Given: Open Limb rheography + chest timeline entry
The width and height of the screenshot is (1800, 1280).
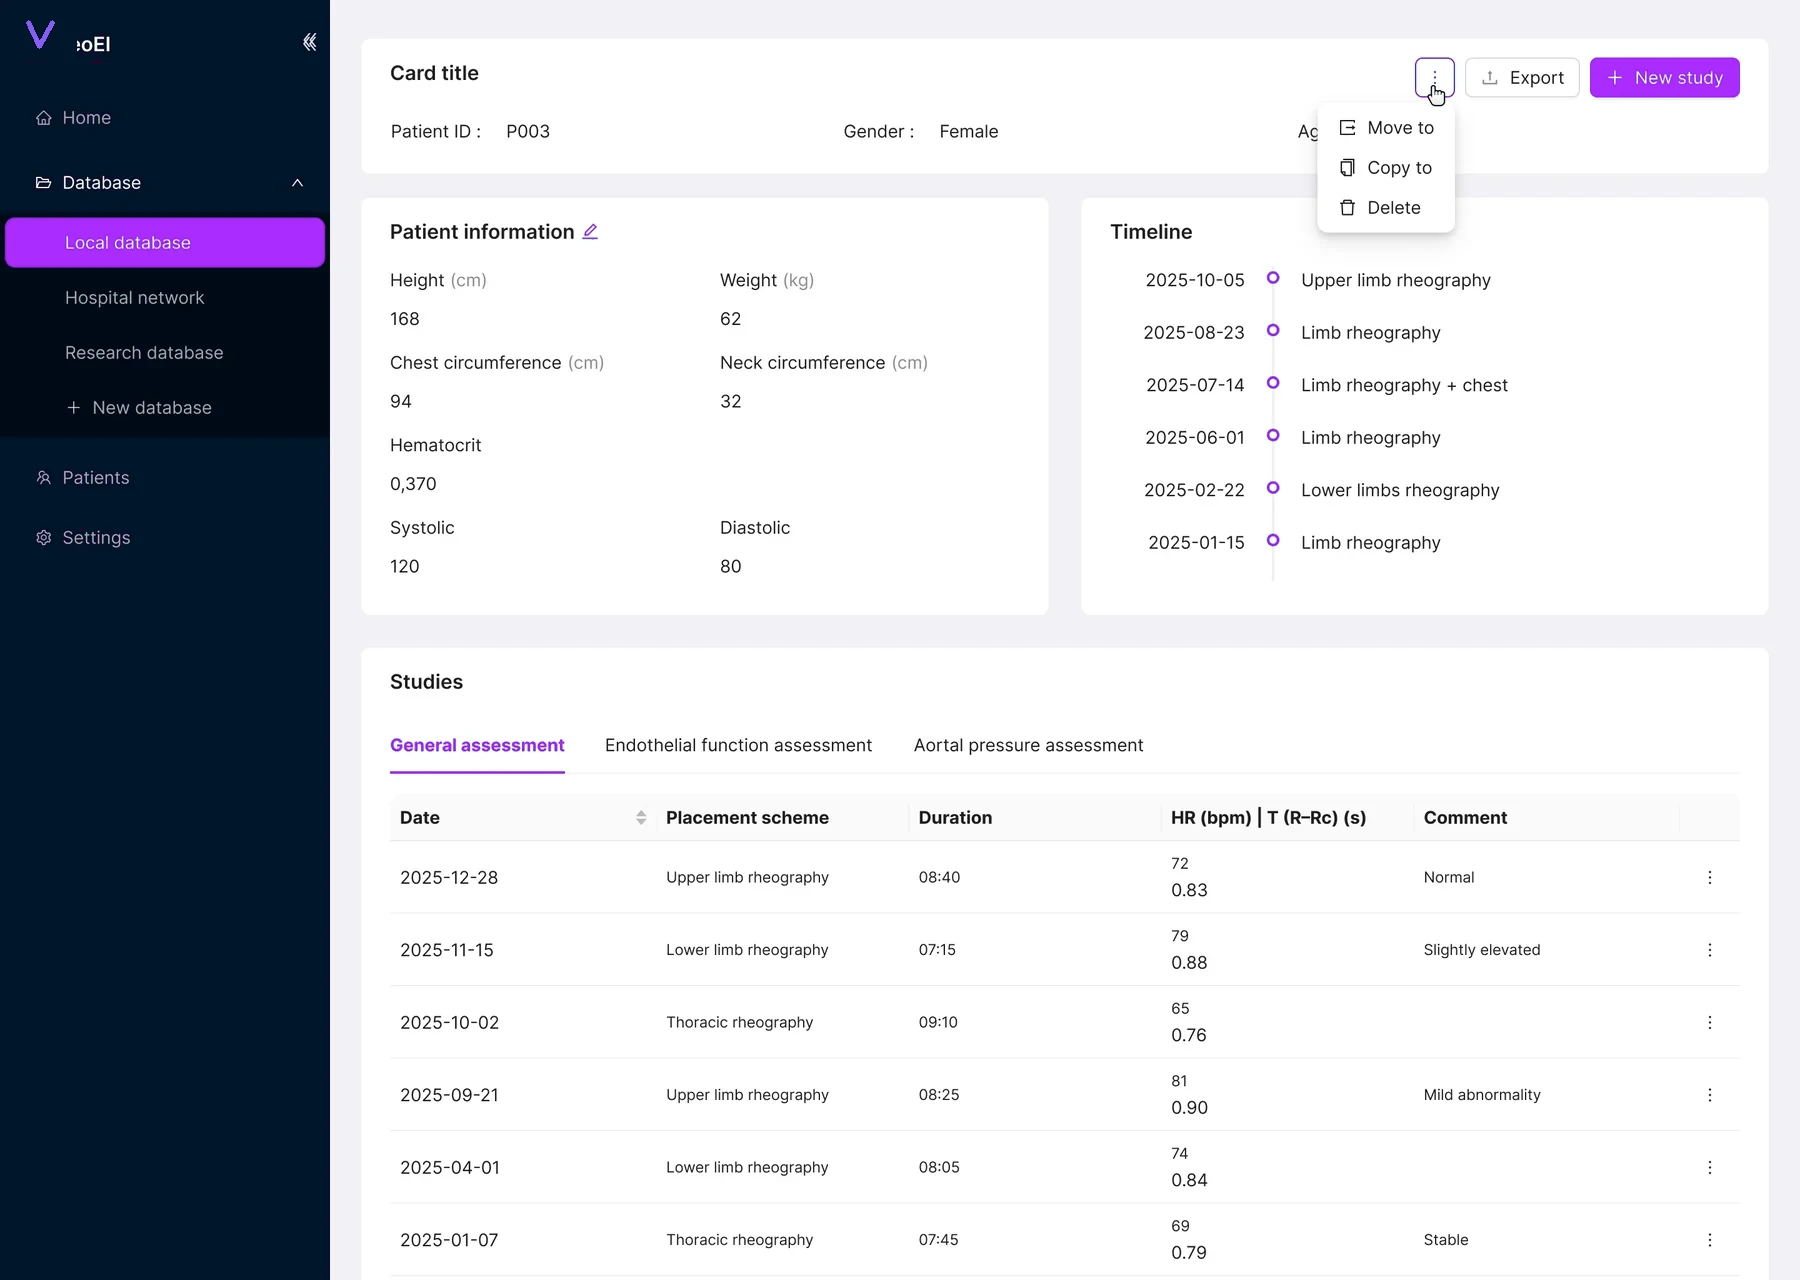Looking at the screenshot, I should coord(1404,386).
